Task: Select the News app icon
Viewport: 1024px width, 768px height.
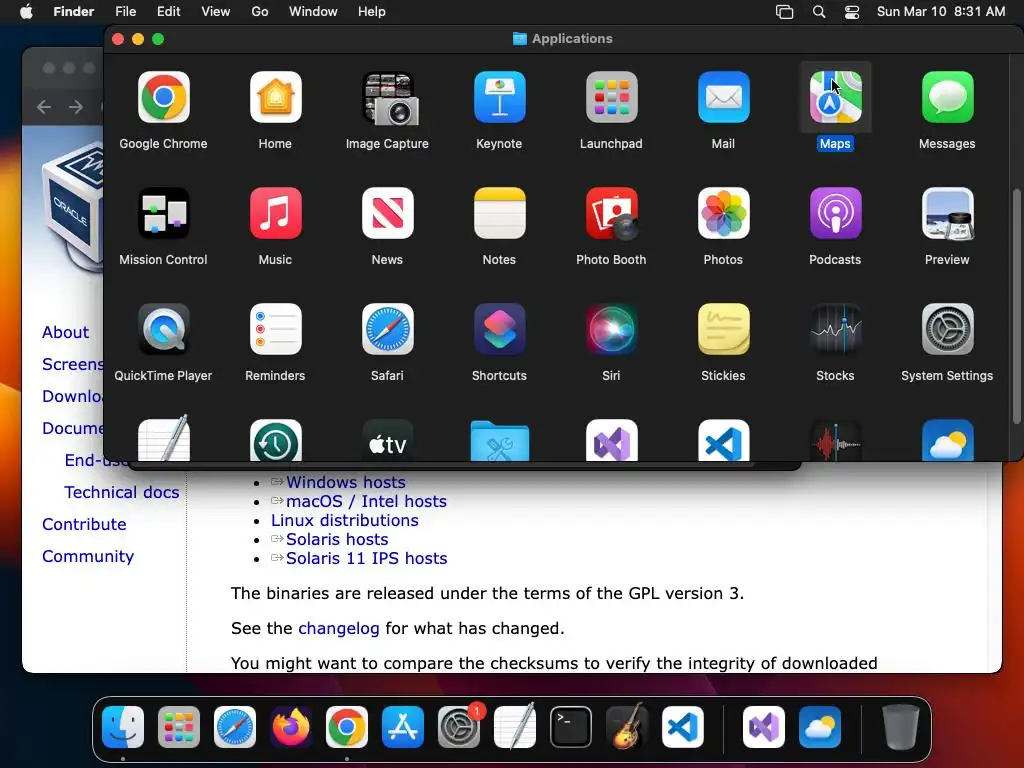Action: [388, 214]
